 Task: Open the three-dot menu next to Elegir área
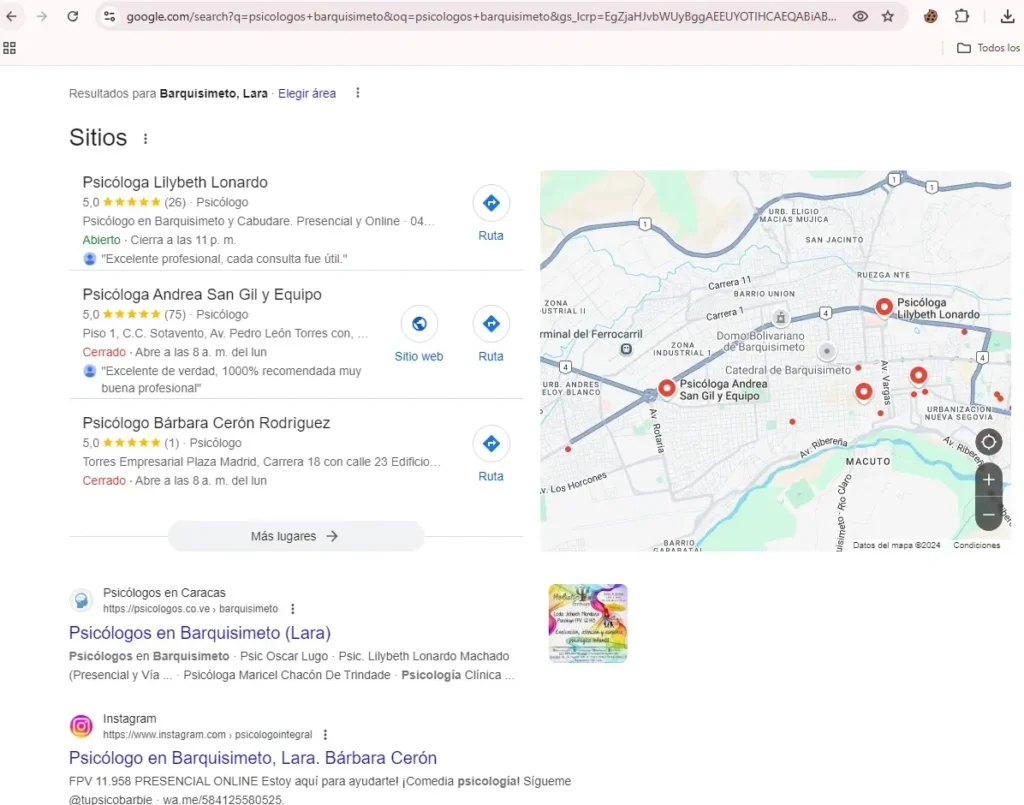[x=357, y=93]
